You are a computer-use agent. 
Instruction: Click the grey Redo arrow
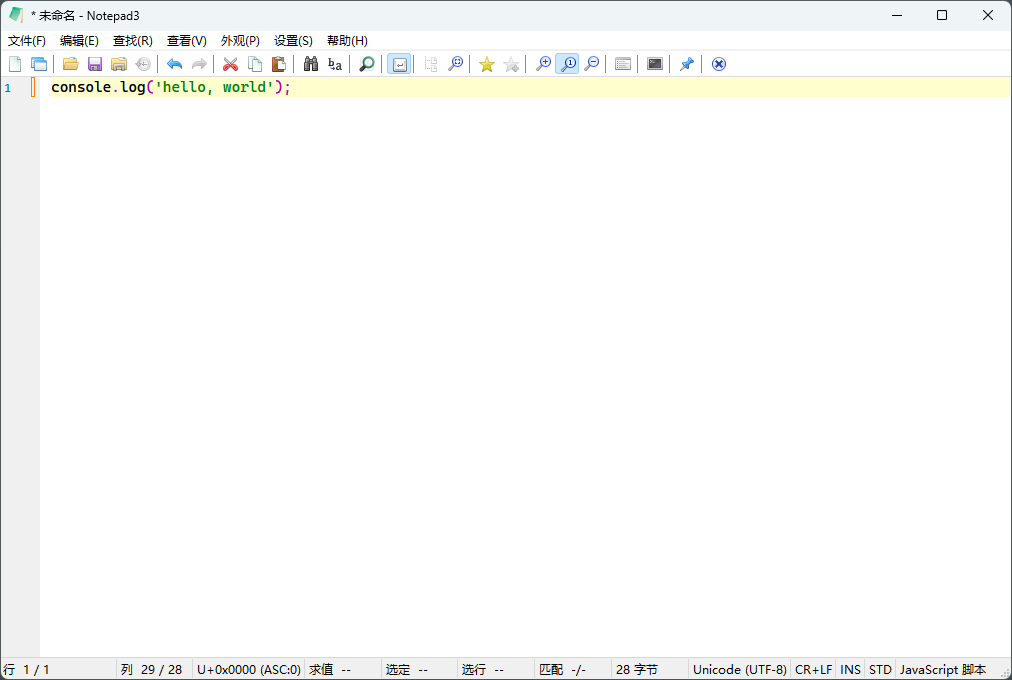pyautogui.click(x=199, y=64)
